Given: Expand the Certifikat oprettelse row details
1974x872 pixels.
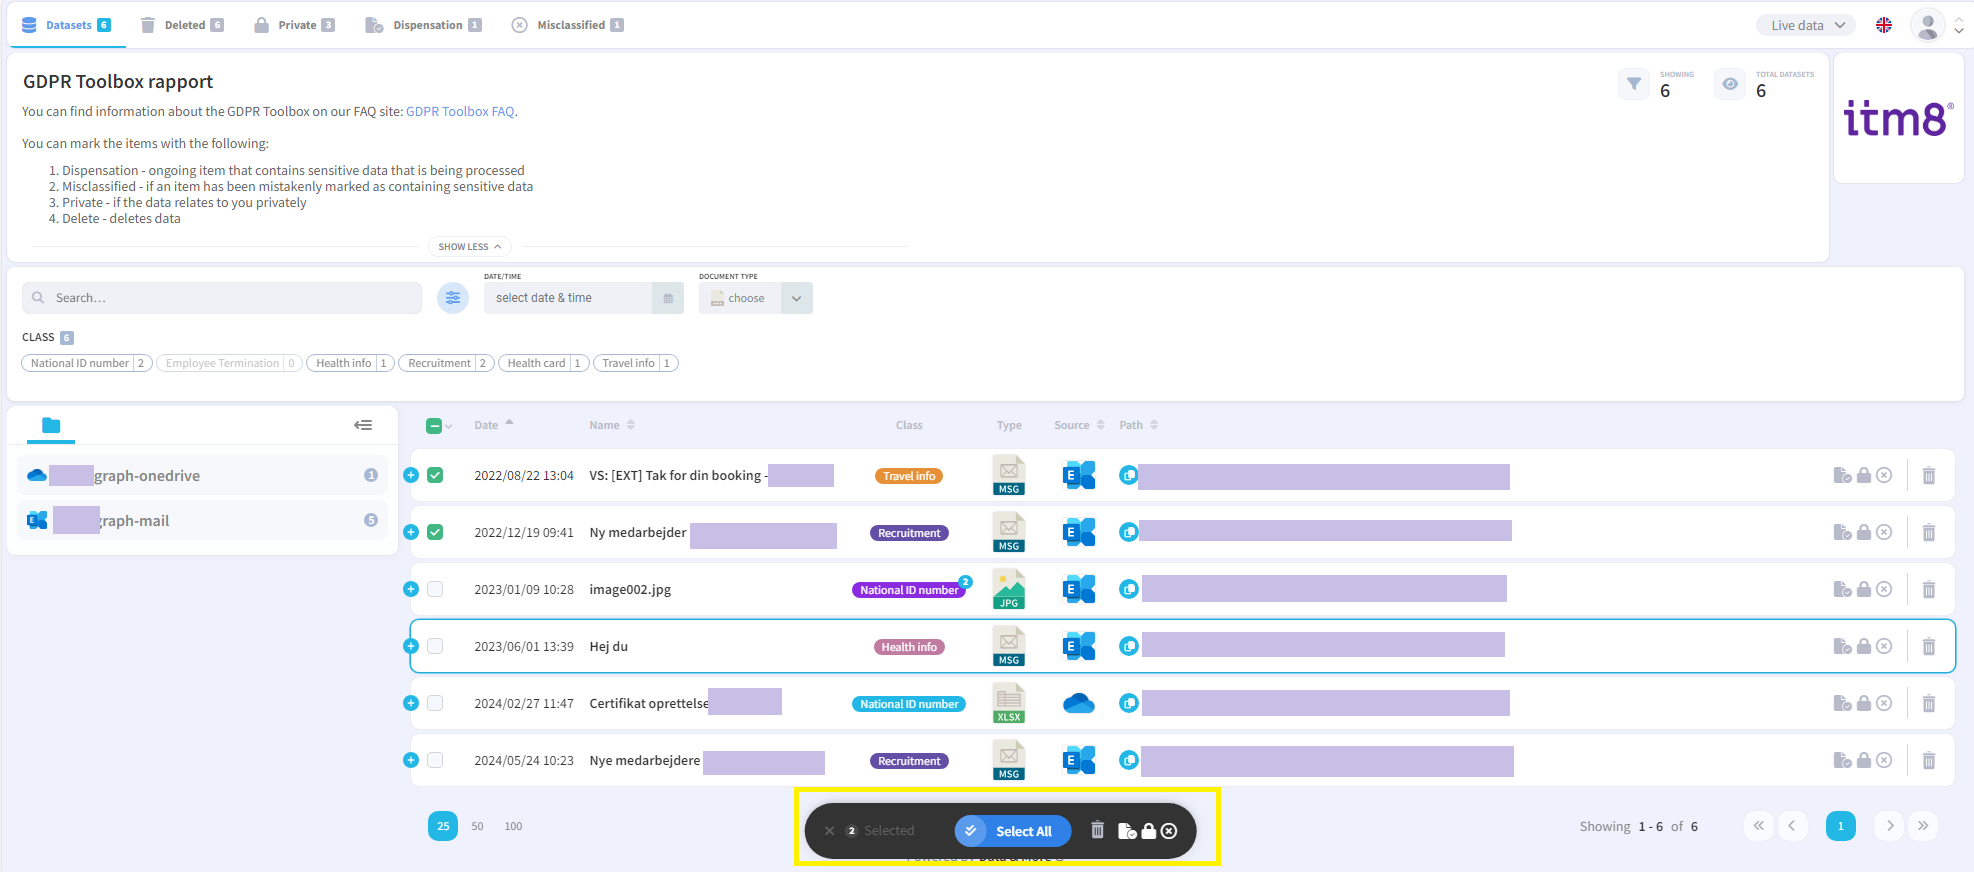Looking at the screenshot, I should click(x=411, y=703).
